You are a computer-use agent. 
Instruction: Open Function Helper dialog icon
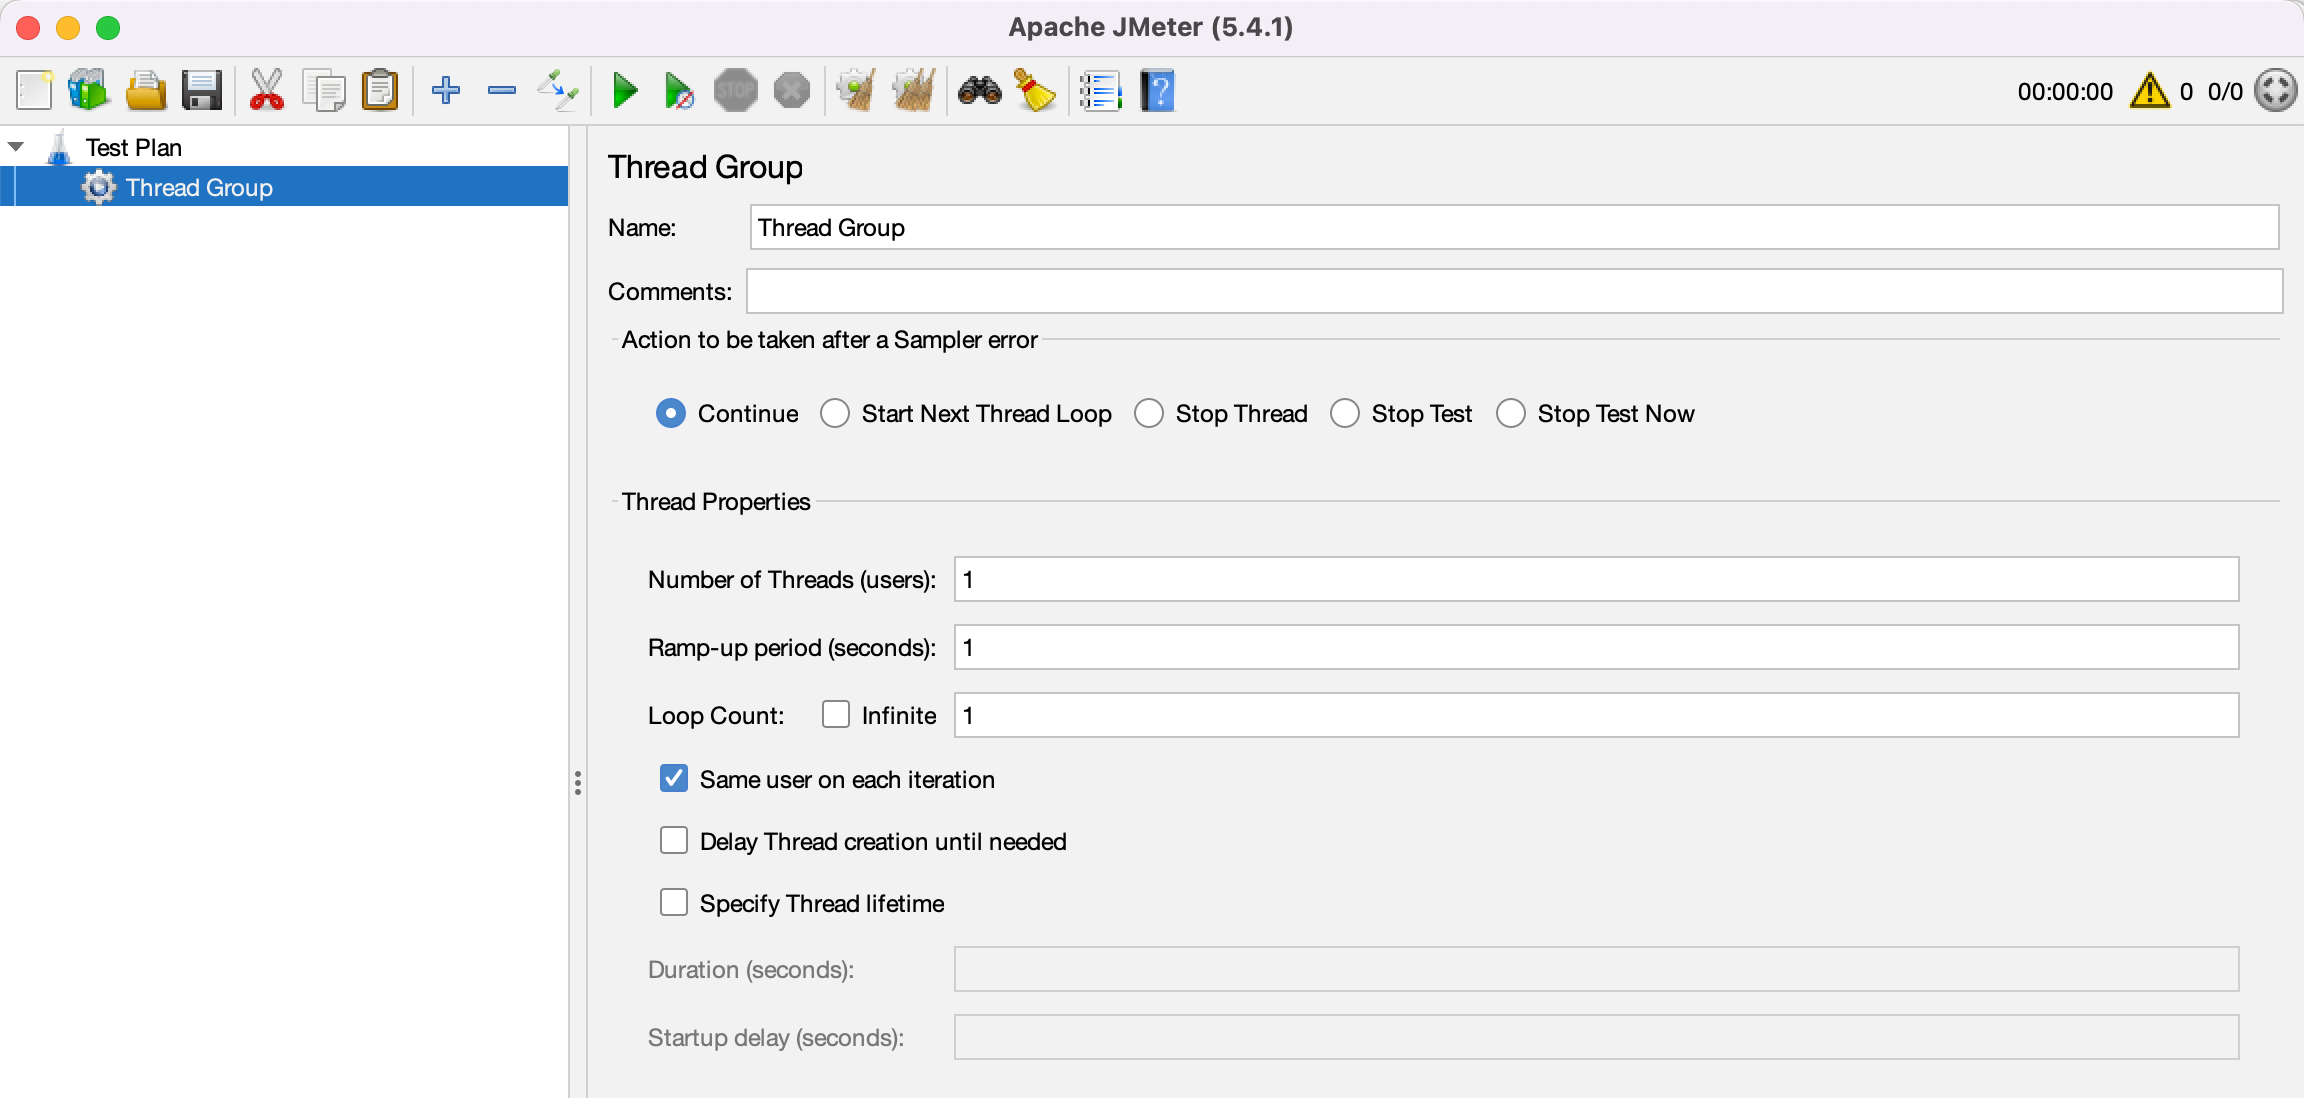click(1100, 91)
